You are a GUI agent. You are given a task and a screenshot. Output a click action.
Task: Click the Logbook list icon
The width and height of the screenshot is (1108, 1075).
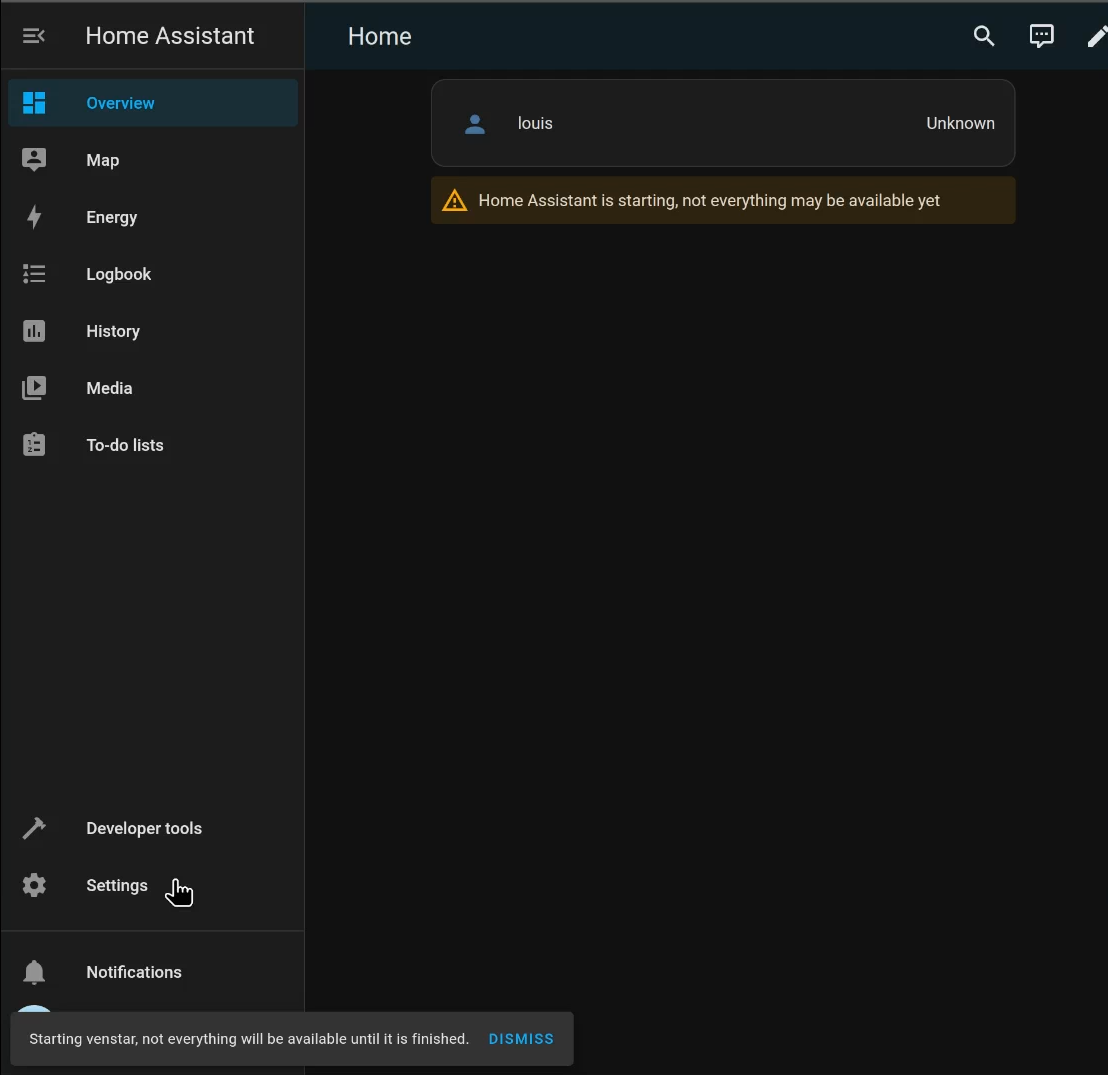point(34,274)
